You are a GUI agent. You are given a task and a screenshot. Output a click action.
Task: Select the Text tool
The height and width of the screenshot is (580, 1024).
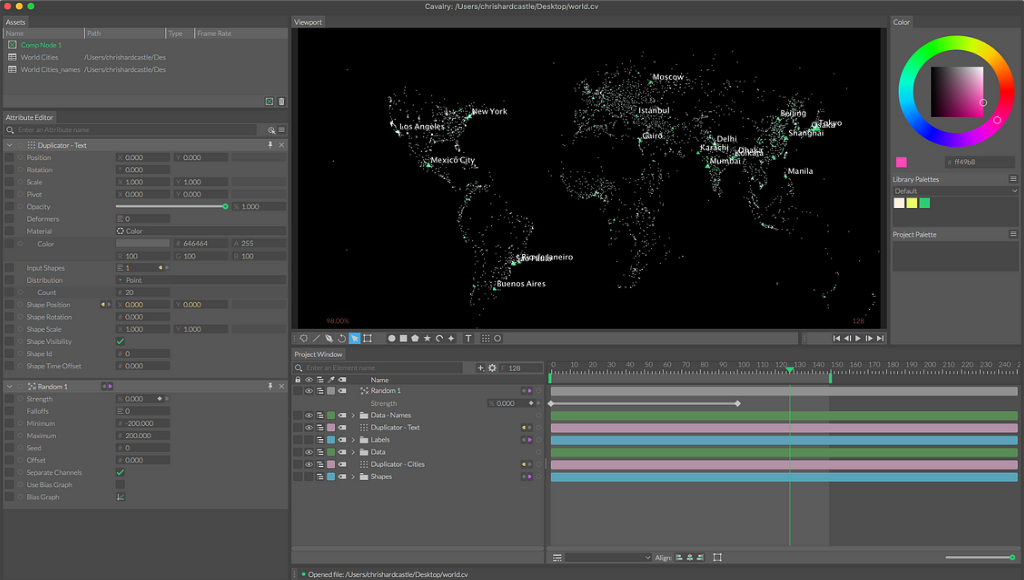468,338
